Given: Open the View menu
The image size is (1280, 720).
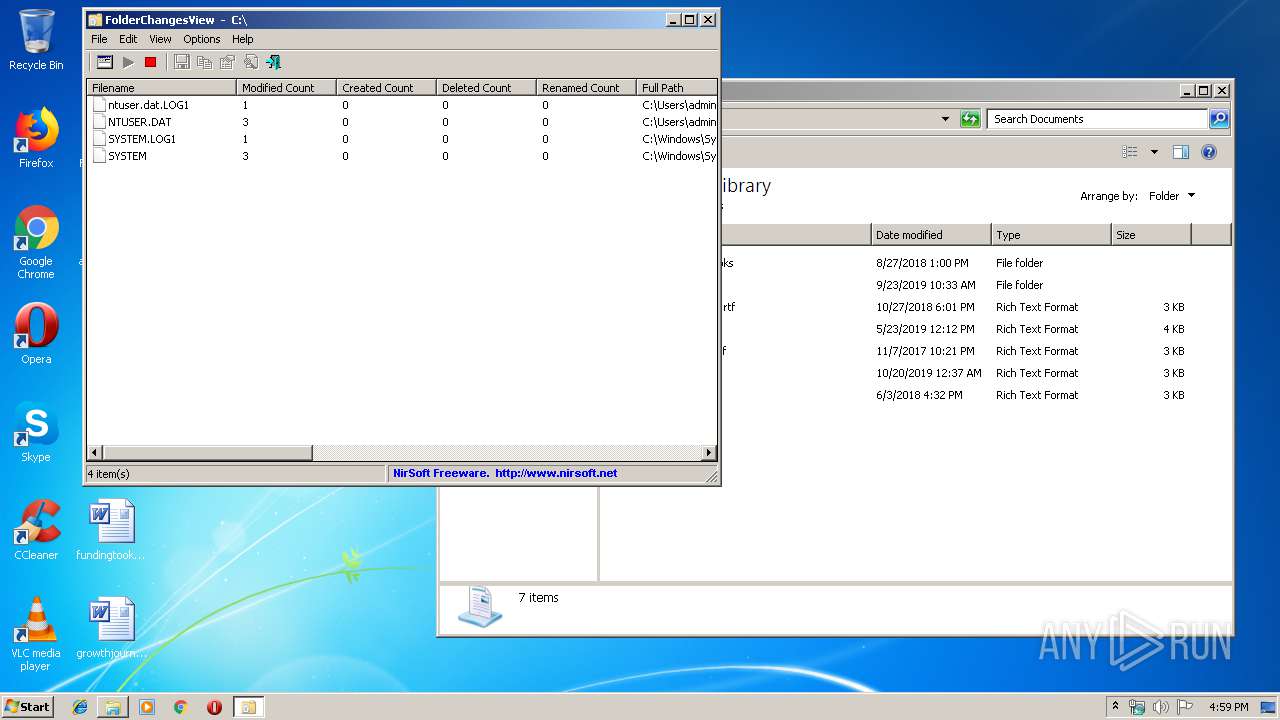Looking at the screenshot, I should (x=160, y=39).
